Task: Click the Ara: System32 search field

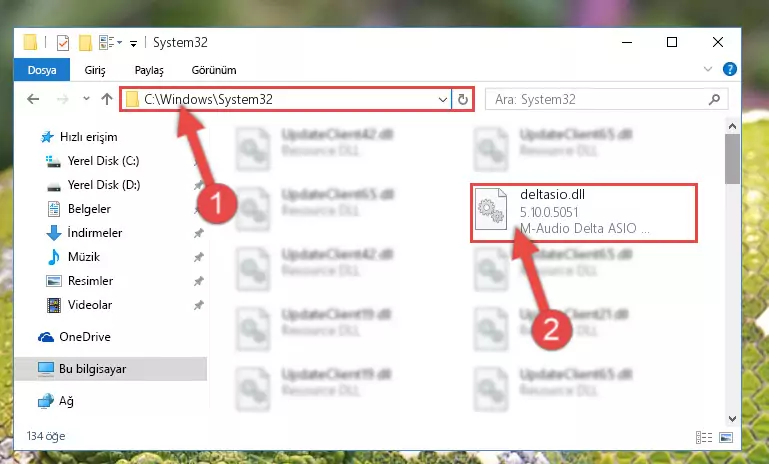Action: coord(598,100)
